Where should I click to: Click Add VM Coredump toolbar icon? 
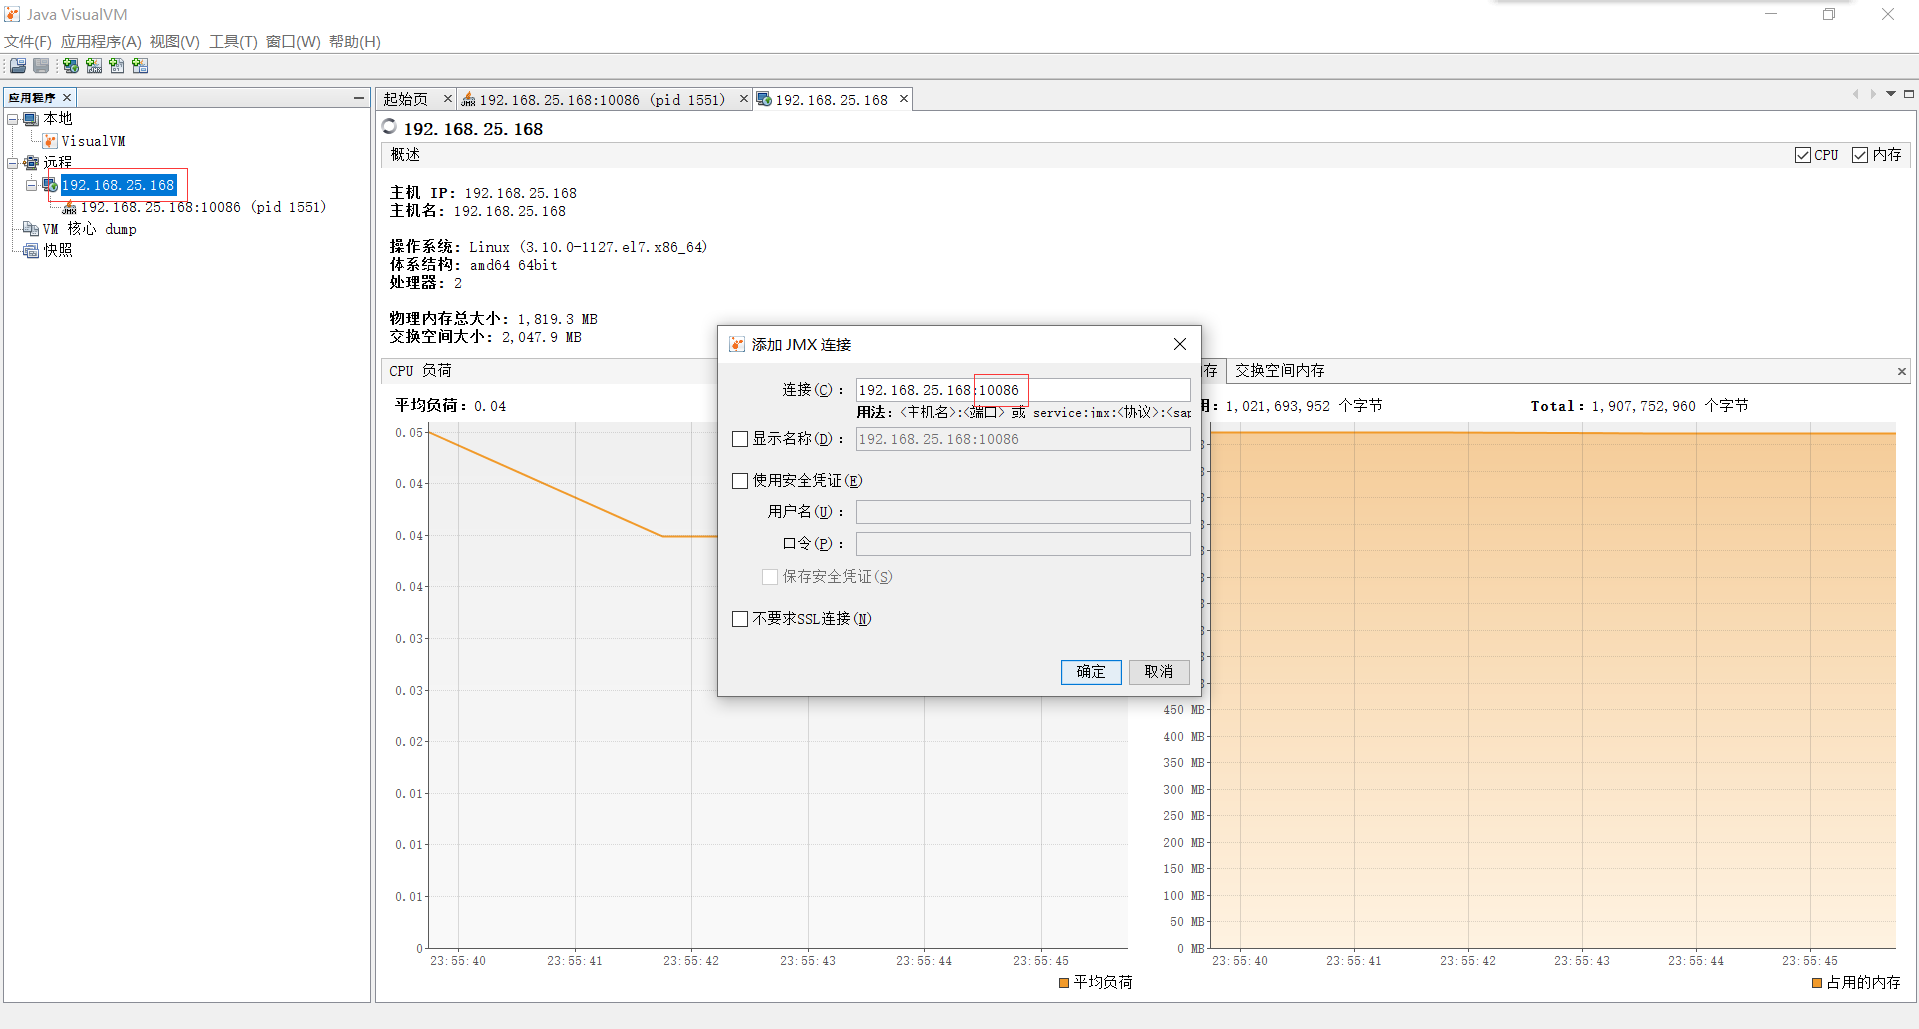(117, 66)
